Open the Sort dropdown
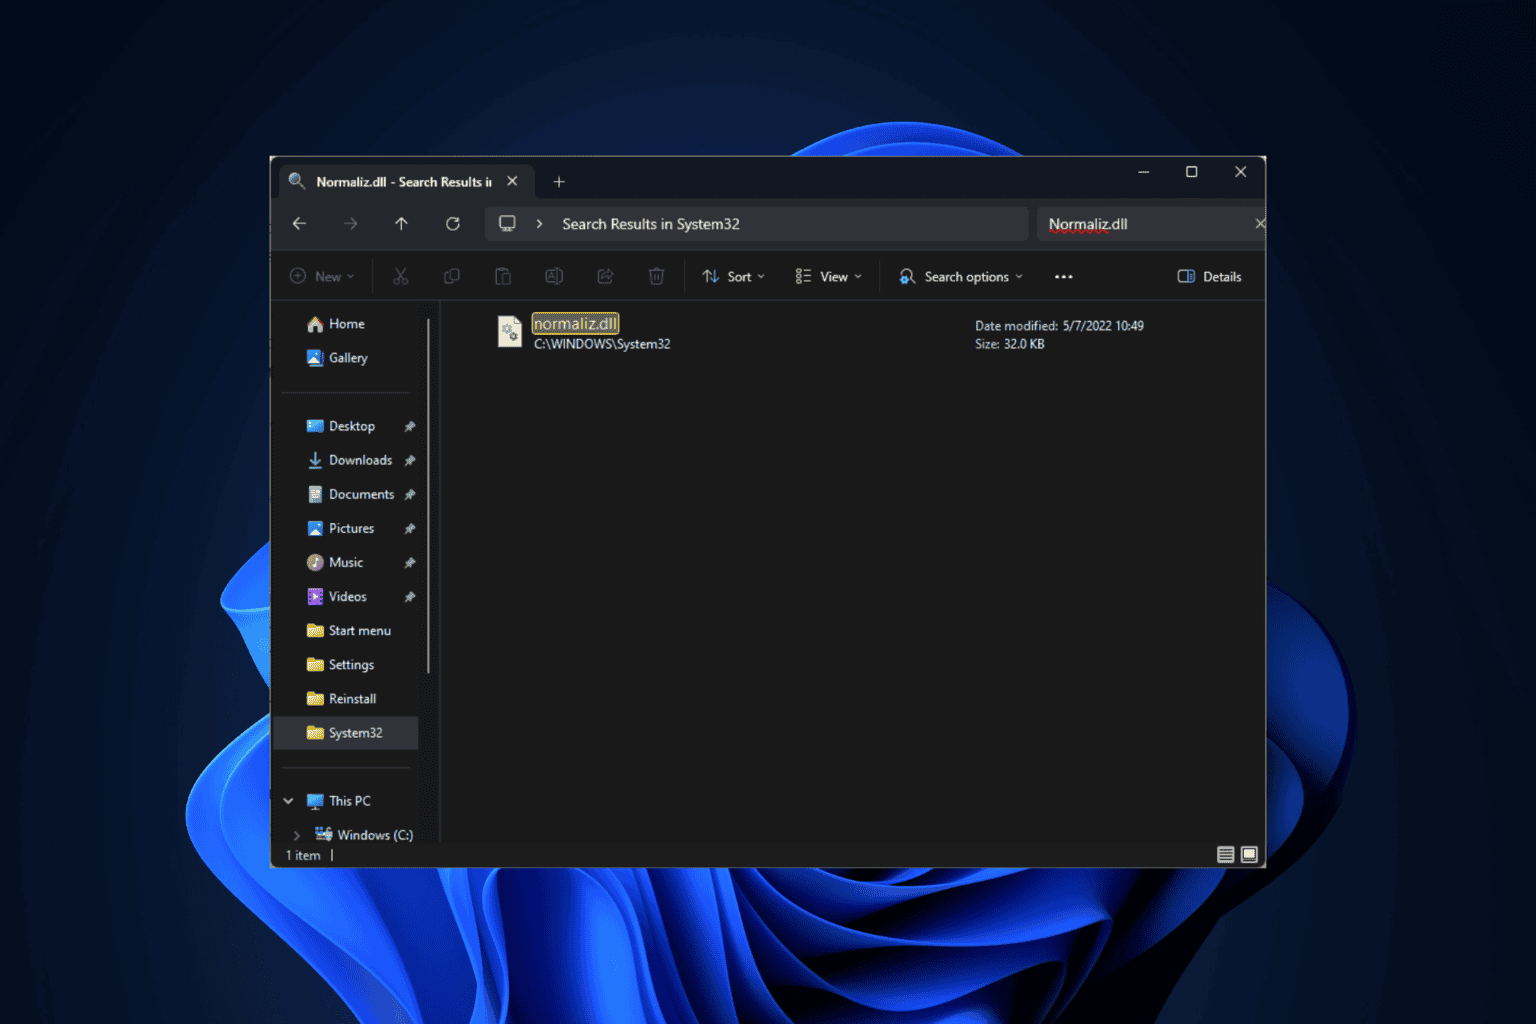 (x=734, y=277)
